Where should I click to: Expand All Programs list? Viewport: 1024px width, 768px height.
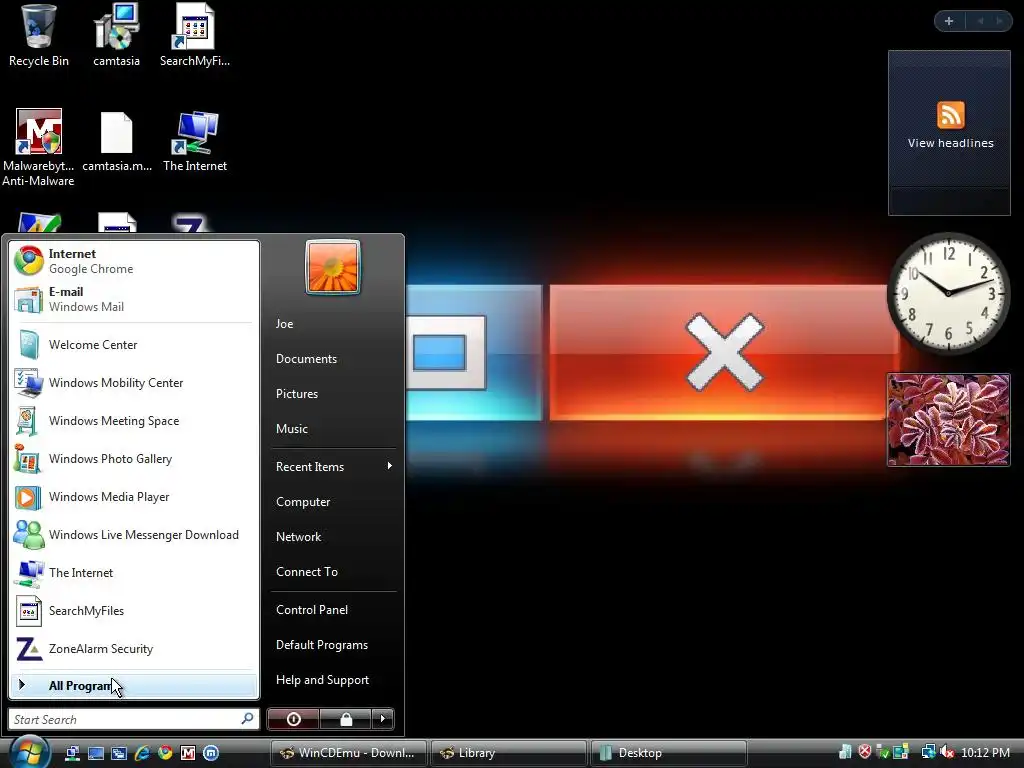coord(134,686)
